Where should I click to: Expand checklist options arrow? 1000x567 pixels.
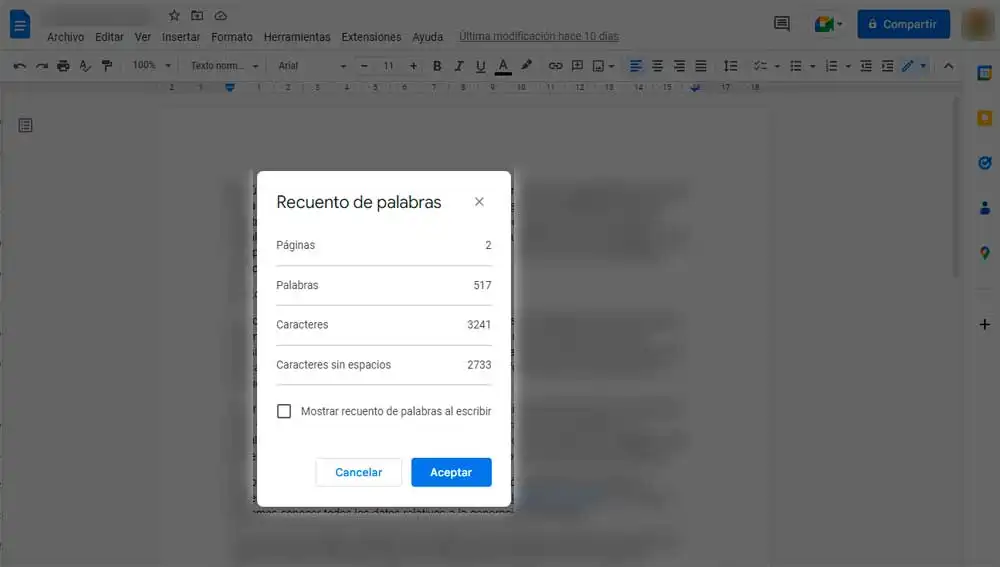777,66
